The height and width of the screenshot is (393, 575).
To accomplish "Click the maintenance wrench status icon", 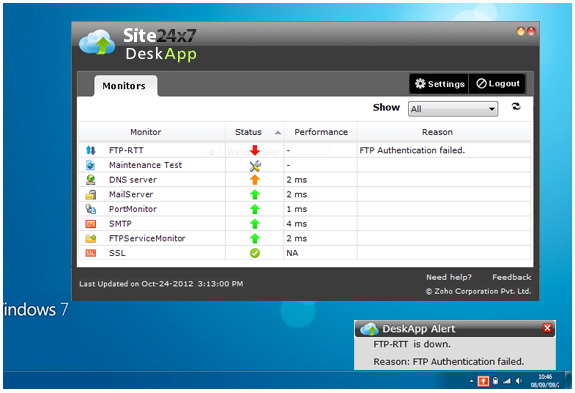I will [x=255, y=166].
